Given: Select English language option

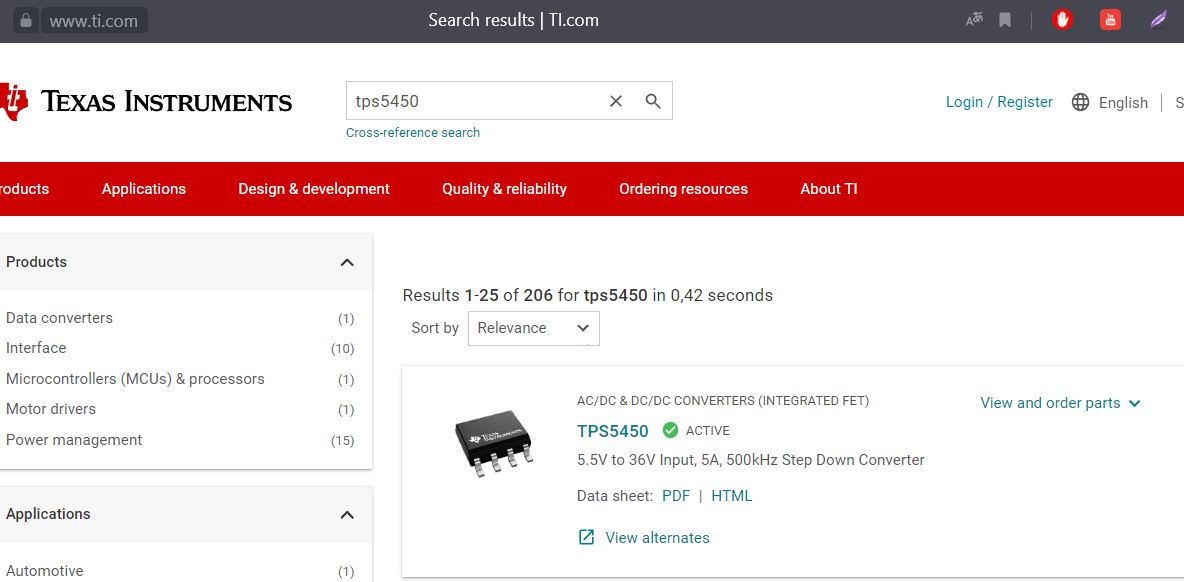Looking at the screenshot, I should [1123, 103].
